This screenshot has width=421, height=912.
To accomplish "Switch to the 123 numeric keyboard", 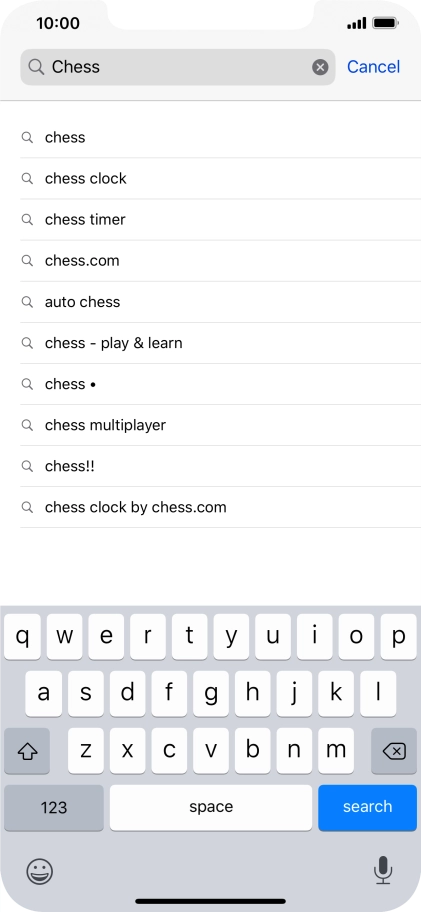I will [x=53, y=807].
